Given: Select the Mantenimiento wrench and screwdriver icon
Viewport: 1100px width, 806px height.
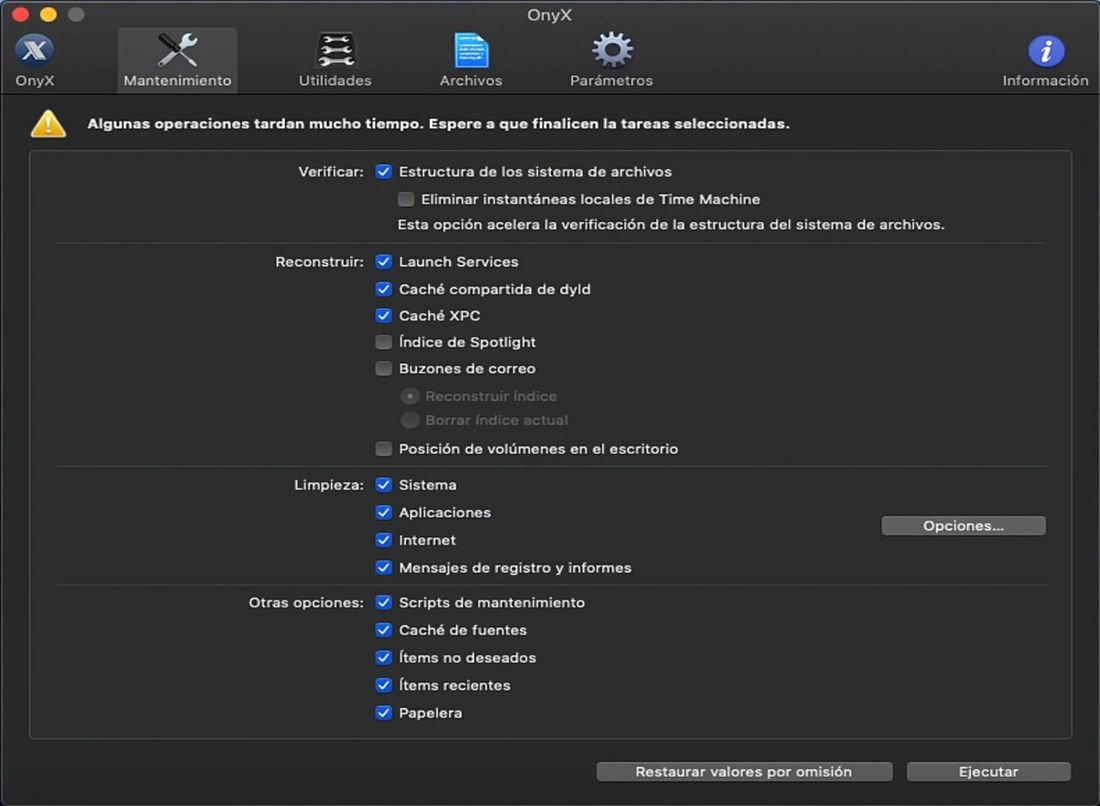Looking at the screenshot, I should point(177,50).
